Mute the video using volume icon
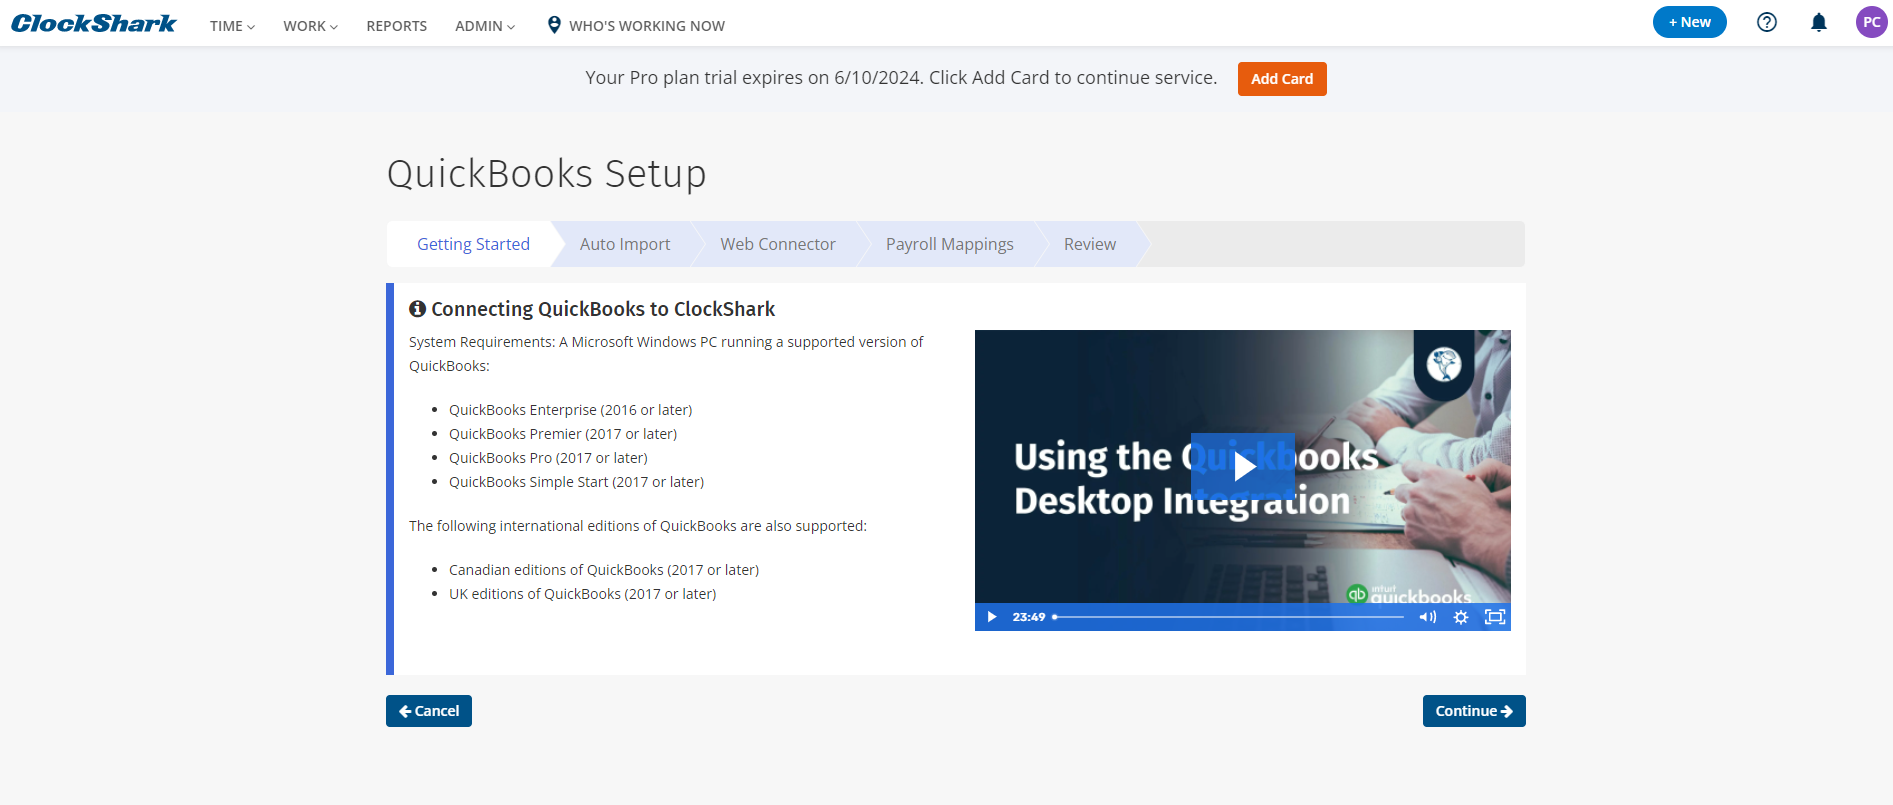 tap(1427, 617)
